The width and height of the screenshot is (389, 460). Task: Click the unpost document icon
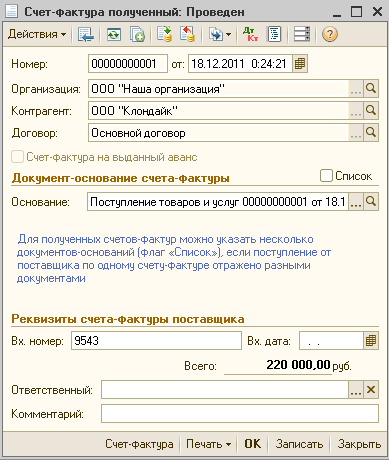tap(187, 34)
